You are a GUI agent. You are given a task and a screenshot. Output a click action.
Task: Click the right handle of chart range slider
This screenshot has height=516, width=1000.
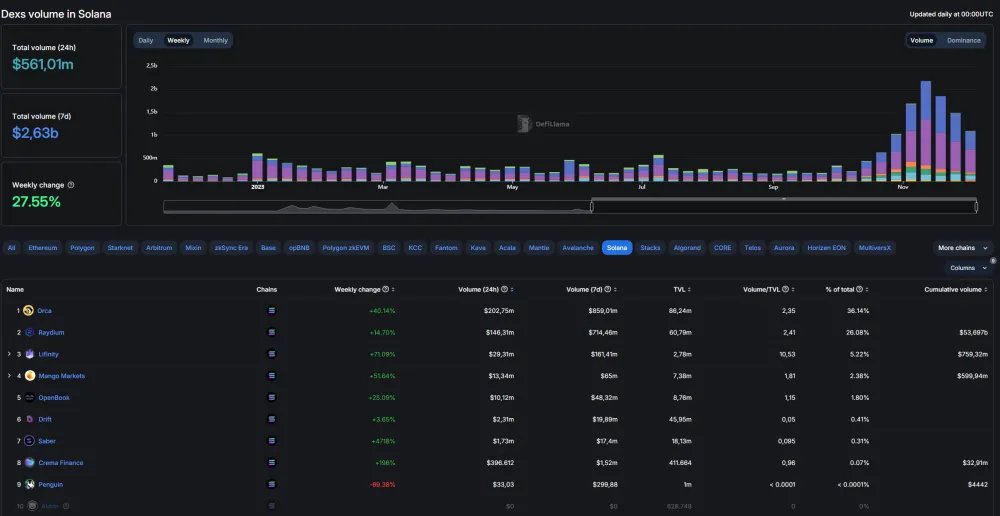tap(976, 207)
